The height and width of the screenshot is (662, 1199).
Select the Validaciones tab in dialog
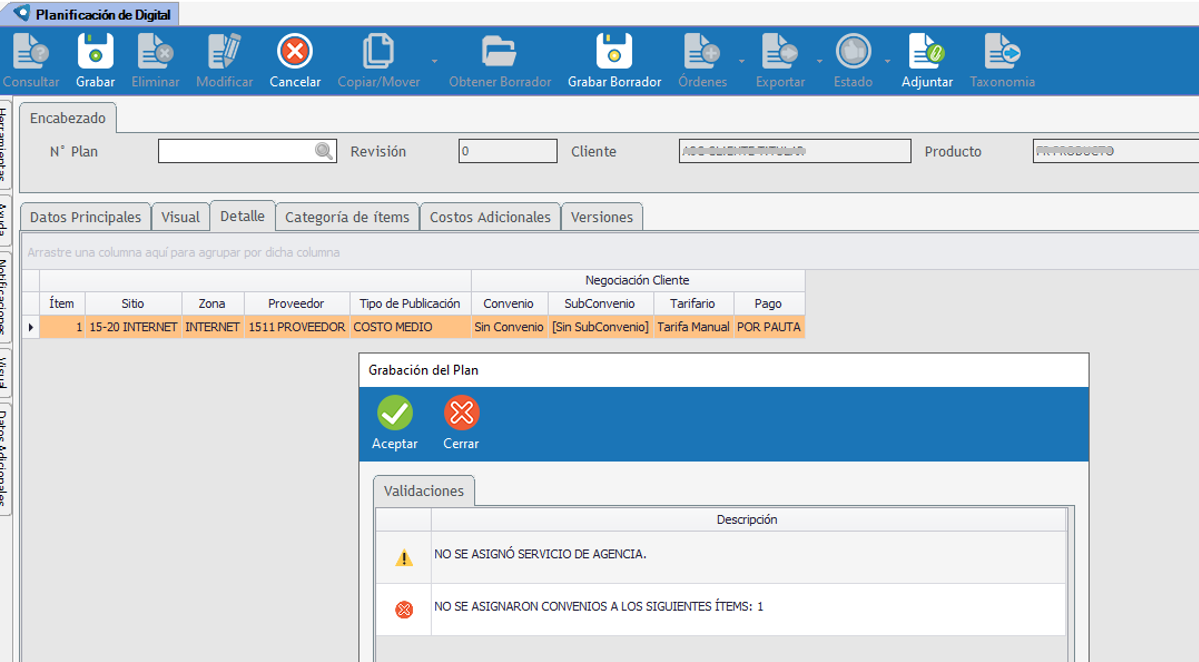point(424,491)
